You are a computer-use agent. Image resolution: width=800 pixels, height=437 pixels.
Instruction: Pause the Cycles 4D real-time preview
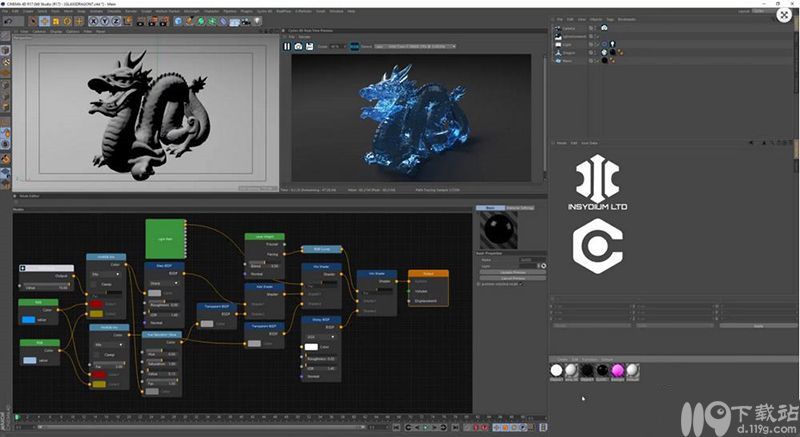click(x=287, y=46)
